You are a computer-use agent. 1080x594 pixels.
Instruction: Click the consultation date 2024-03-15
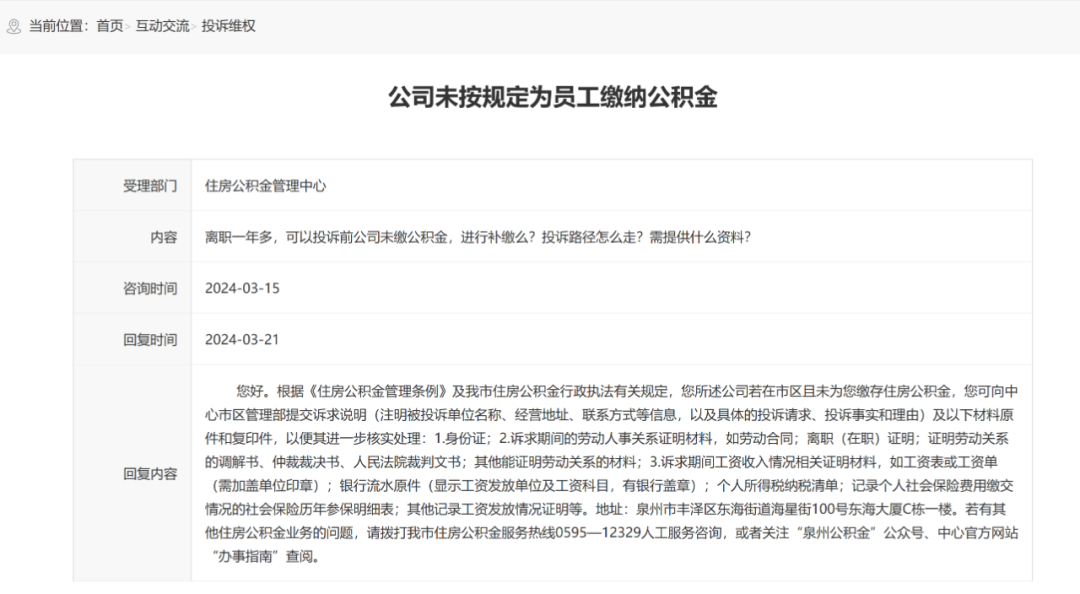point(242,288)
